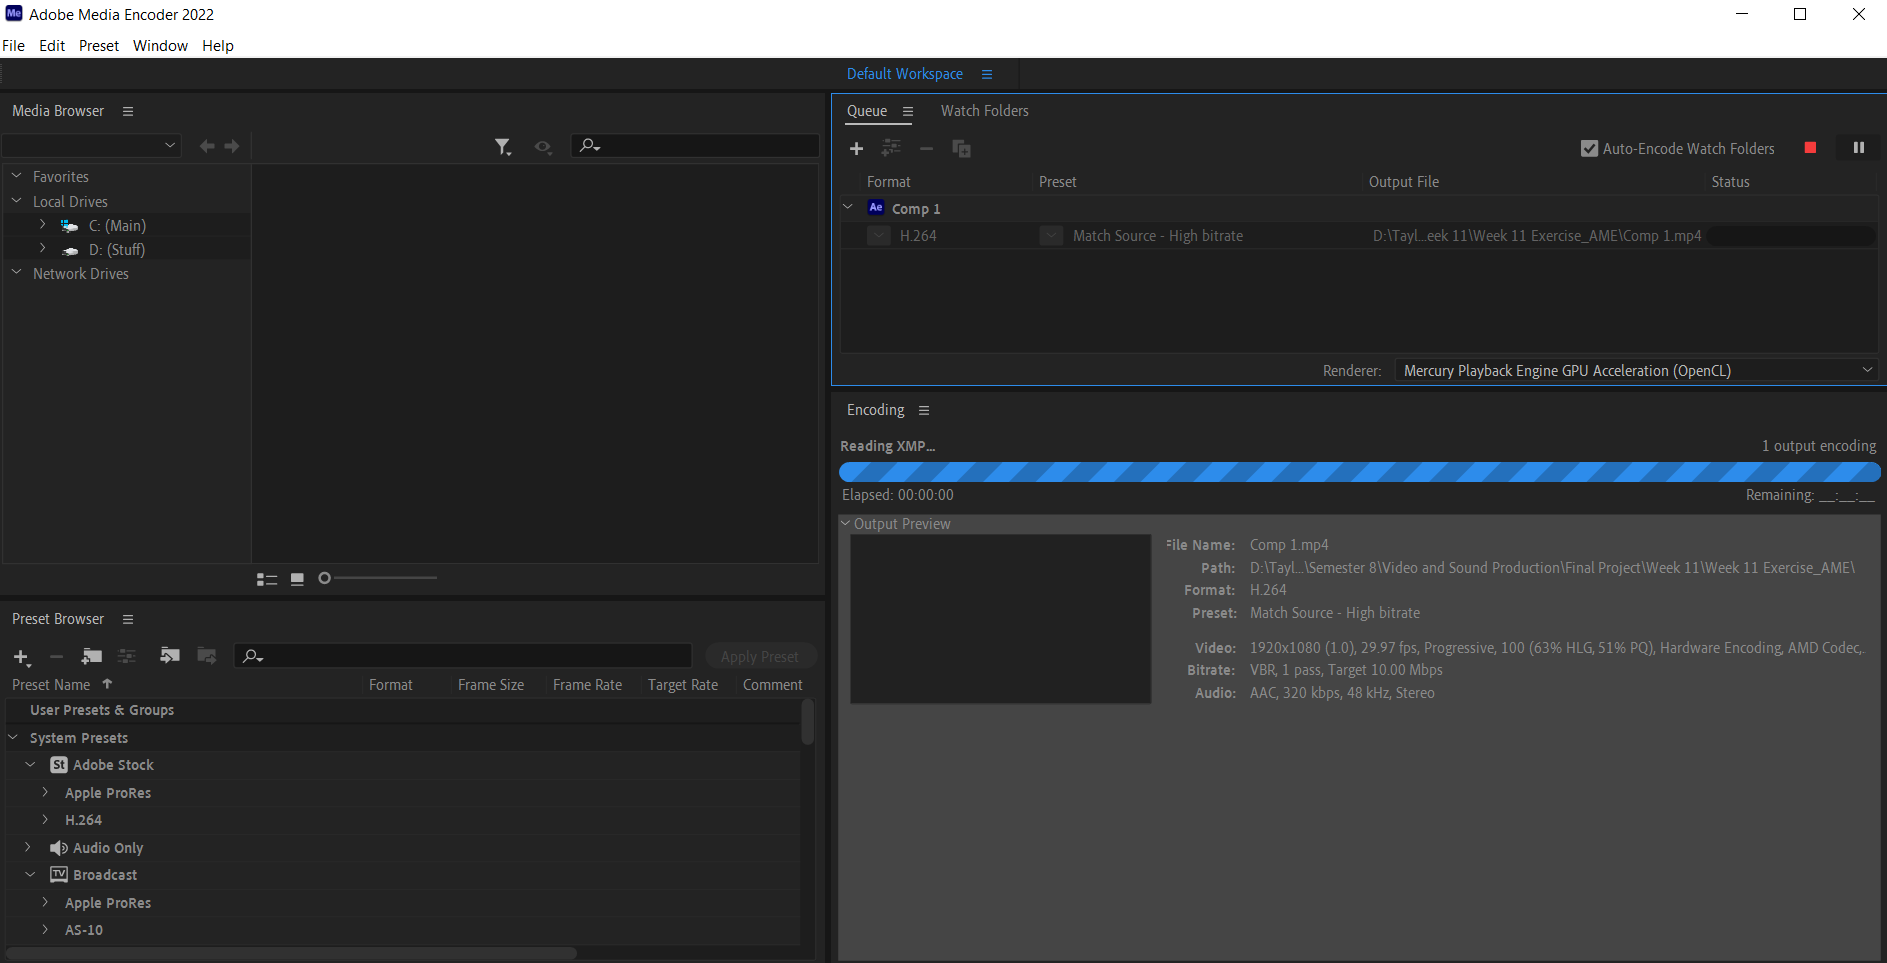Expand the Audio Only preset group
This screenshot has width=1887, height=963.
28,847
